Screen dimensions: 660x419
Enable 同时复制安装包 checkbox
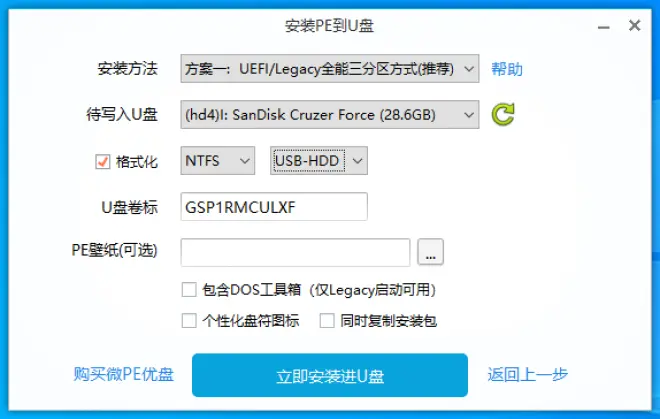point(327,321)
